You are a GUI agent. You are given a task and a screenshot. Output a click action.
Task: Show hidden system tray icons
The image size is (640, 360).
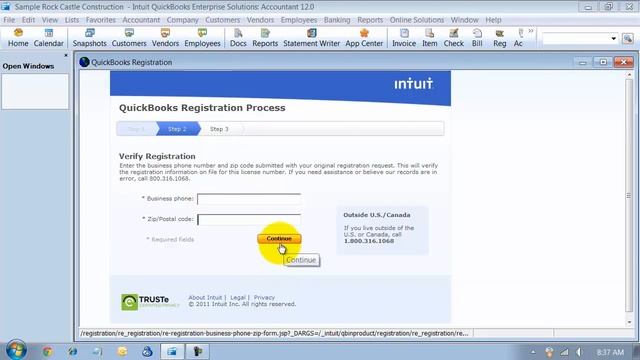point(533,351)
